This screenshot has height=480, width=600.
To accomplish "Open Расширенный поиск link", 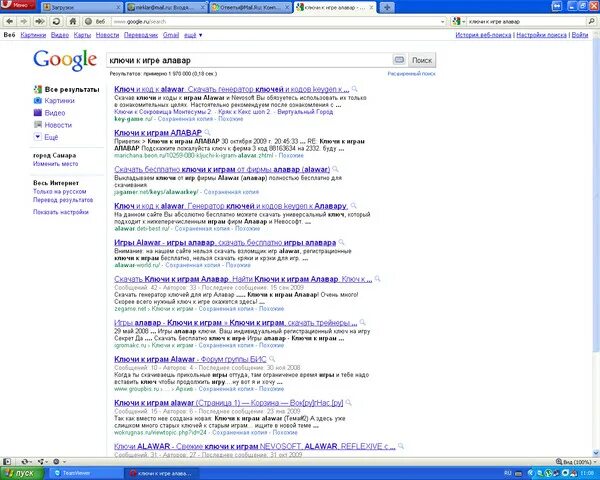I will click(411, 73).
